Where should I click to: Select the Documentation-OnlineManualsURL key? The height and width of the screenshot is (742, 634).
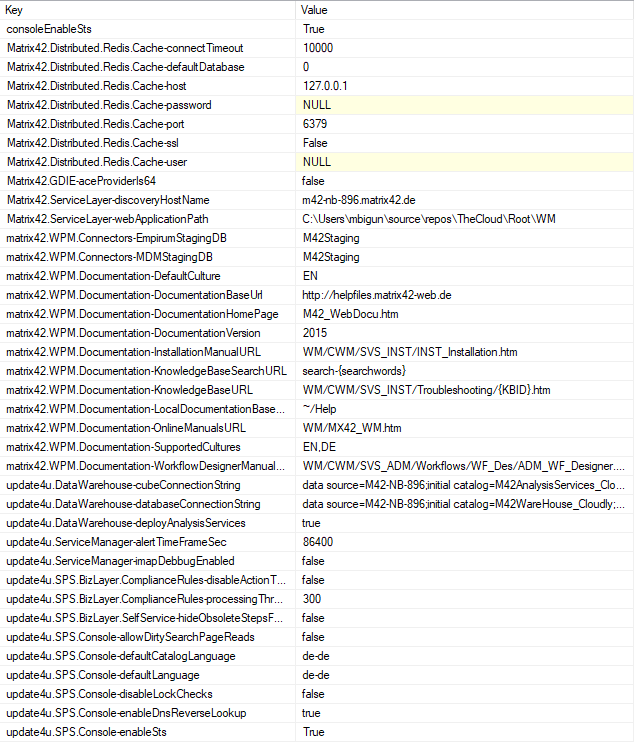[x=148, y=428]
